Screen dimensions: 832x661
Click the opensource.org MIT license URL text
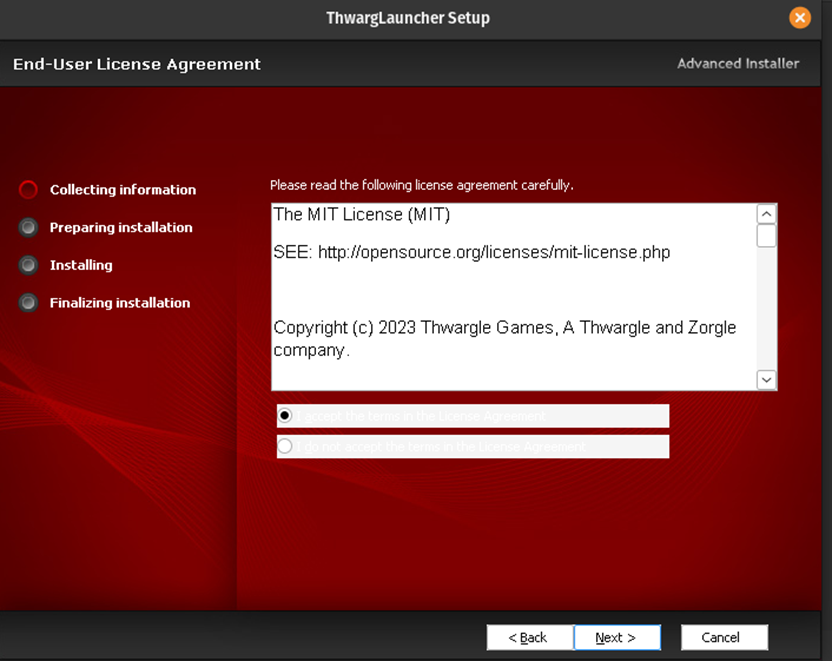(494, 252)
